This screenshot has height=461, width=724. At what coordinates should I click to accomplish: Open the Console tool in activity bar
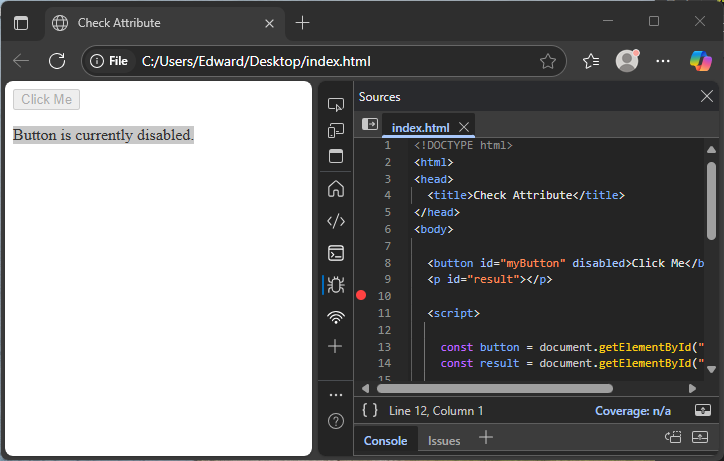[336, 253]
